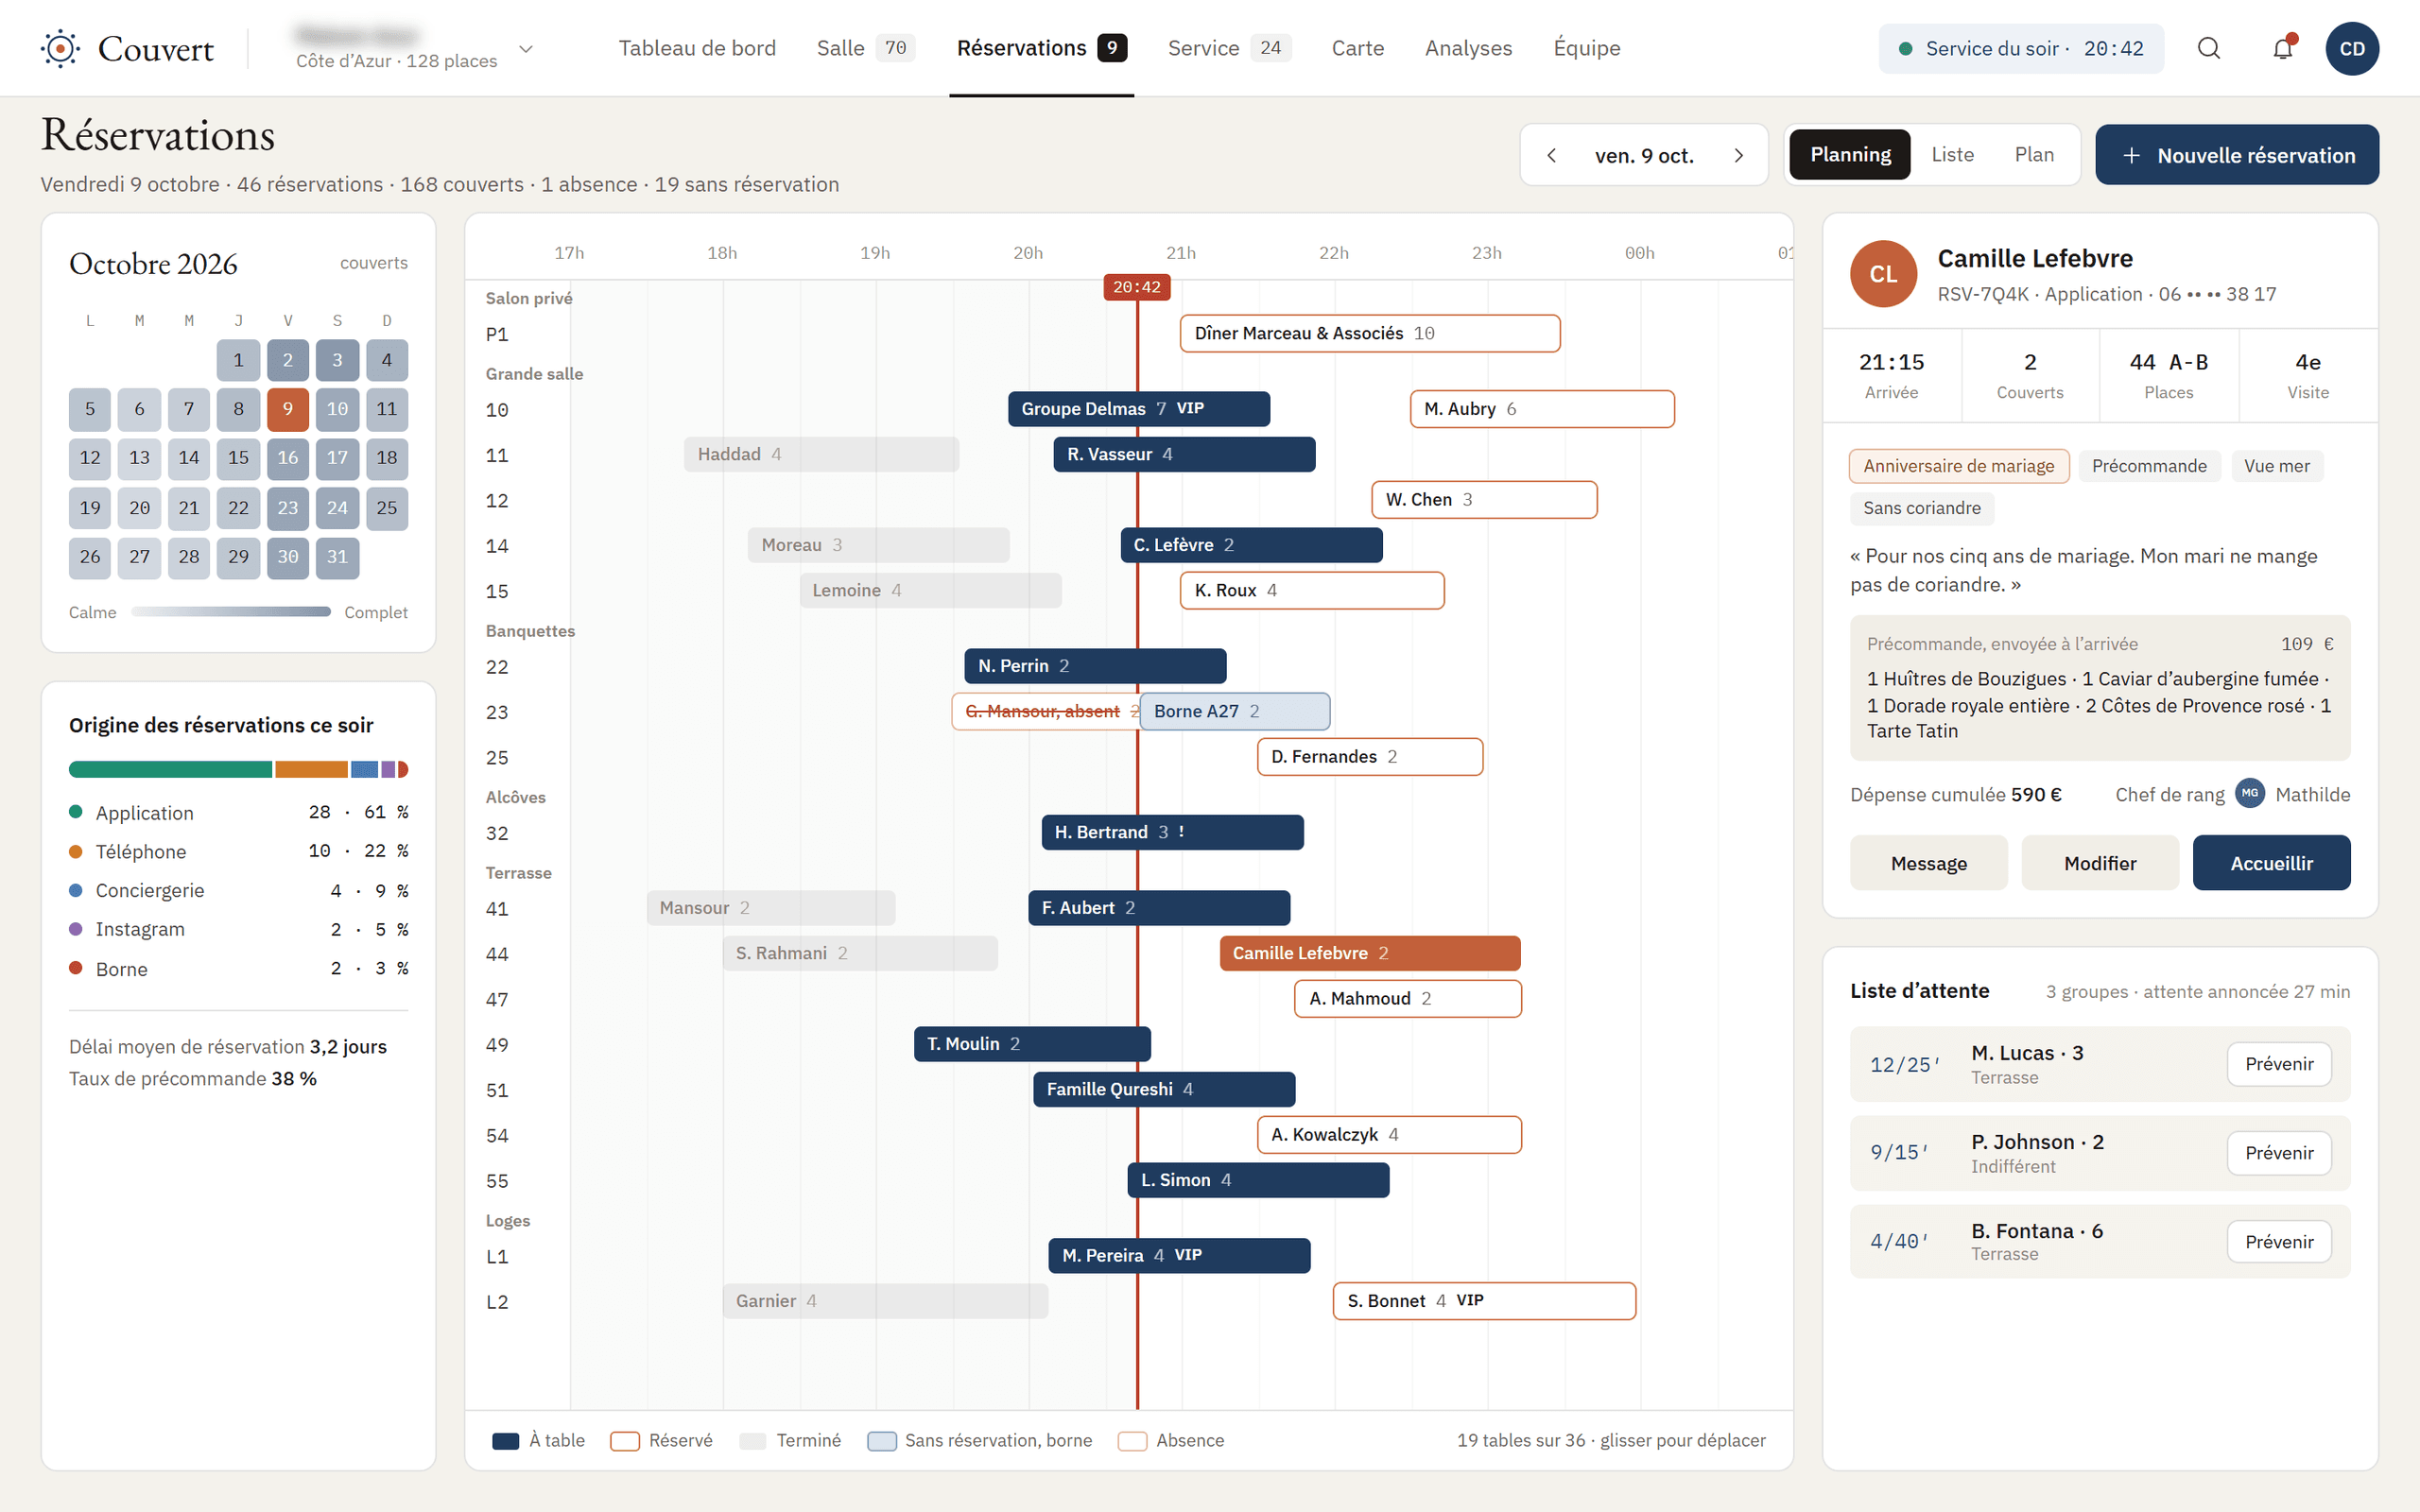Select Groupe Delmas VIP reservation

pyautogui.click(x=1139, y=409)
